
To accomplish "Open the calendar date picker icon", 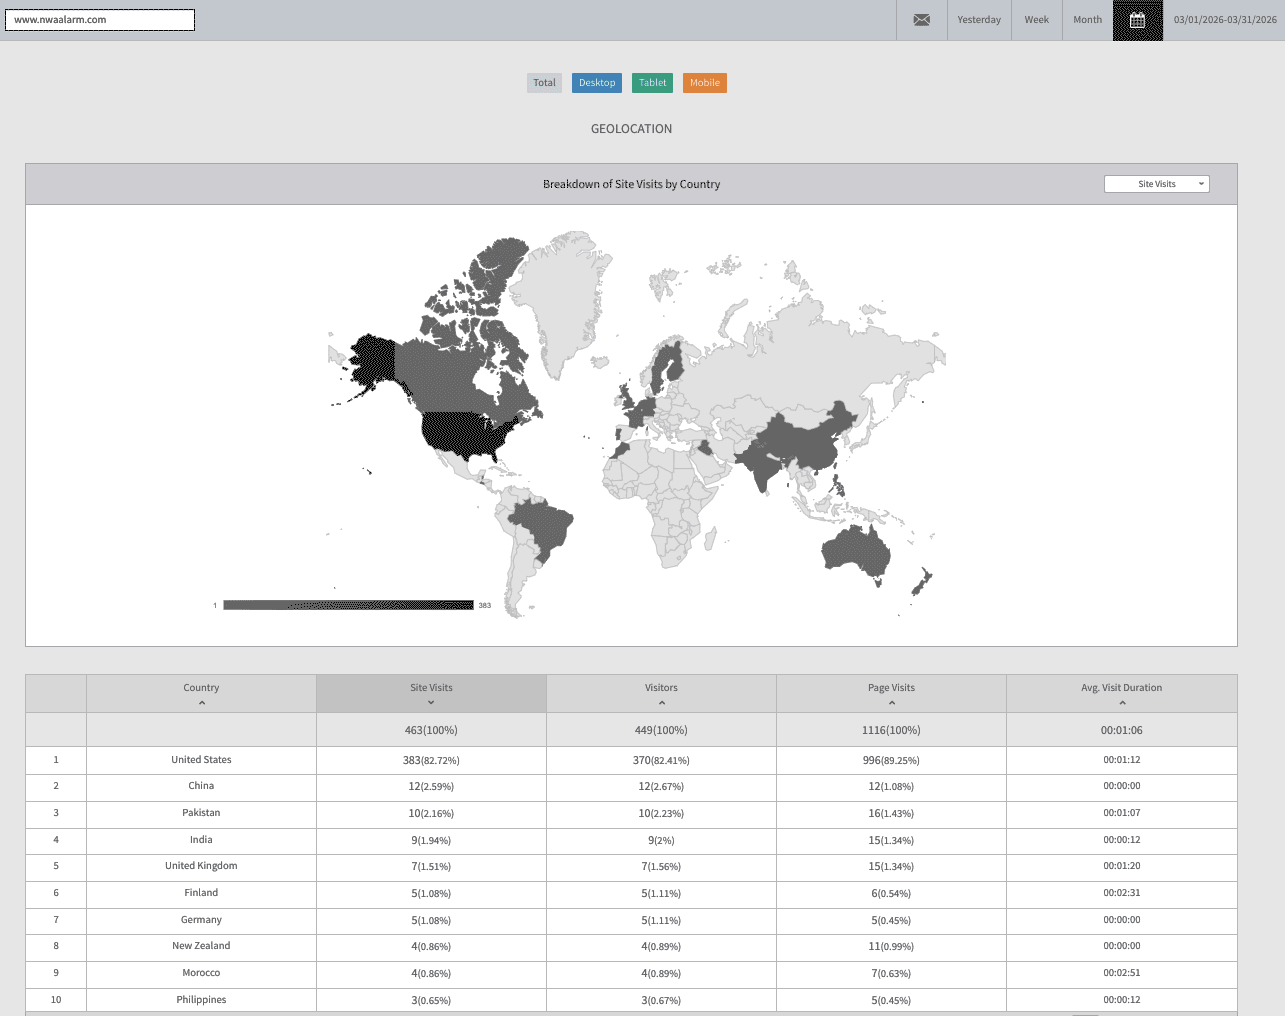I will pos(1137,20).
